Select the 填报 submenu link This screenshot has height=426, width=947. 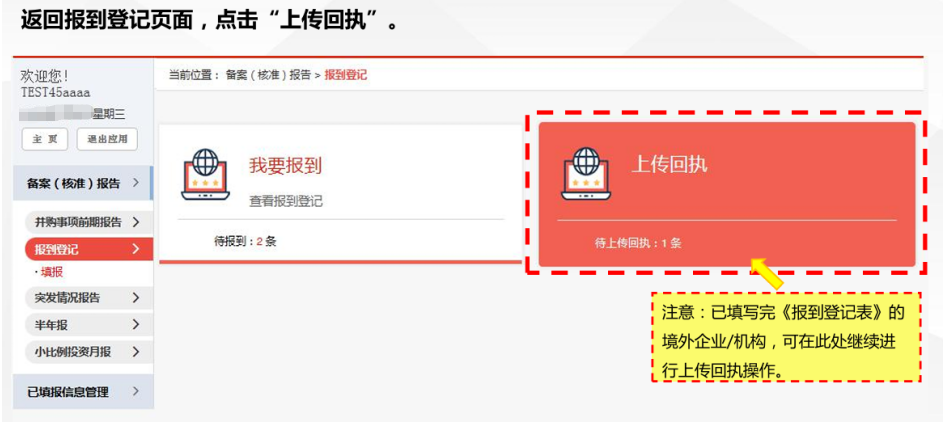52,272
